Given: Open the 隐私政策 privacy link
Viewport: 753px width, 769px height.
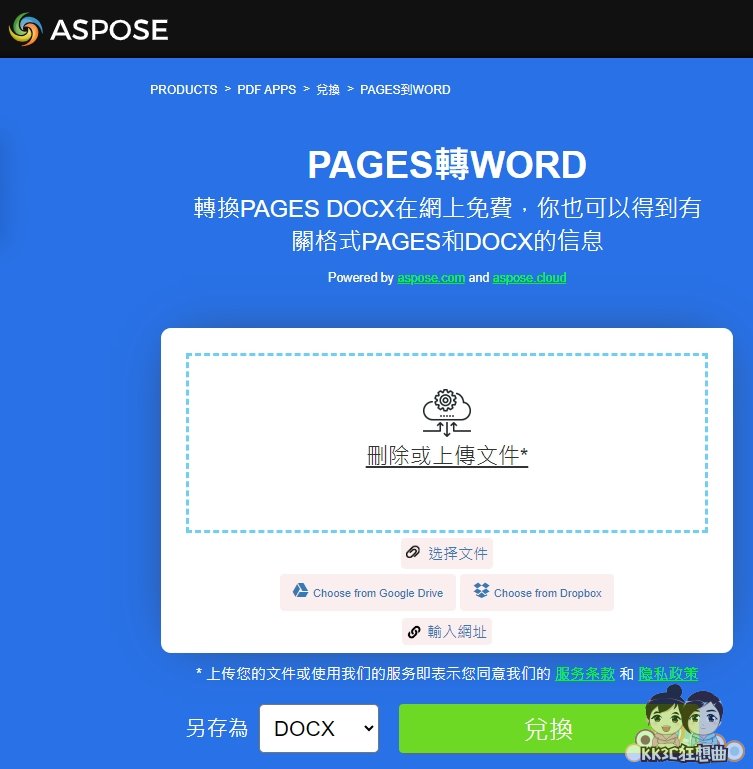Looking at the screenshot, I should [668, 674].
